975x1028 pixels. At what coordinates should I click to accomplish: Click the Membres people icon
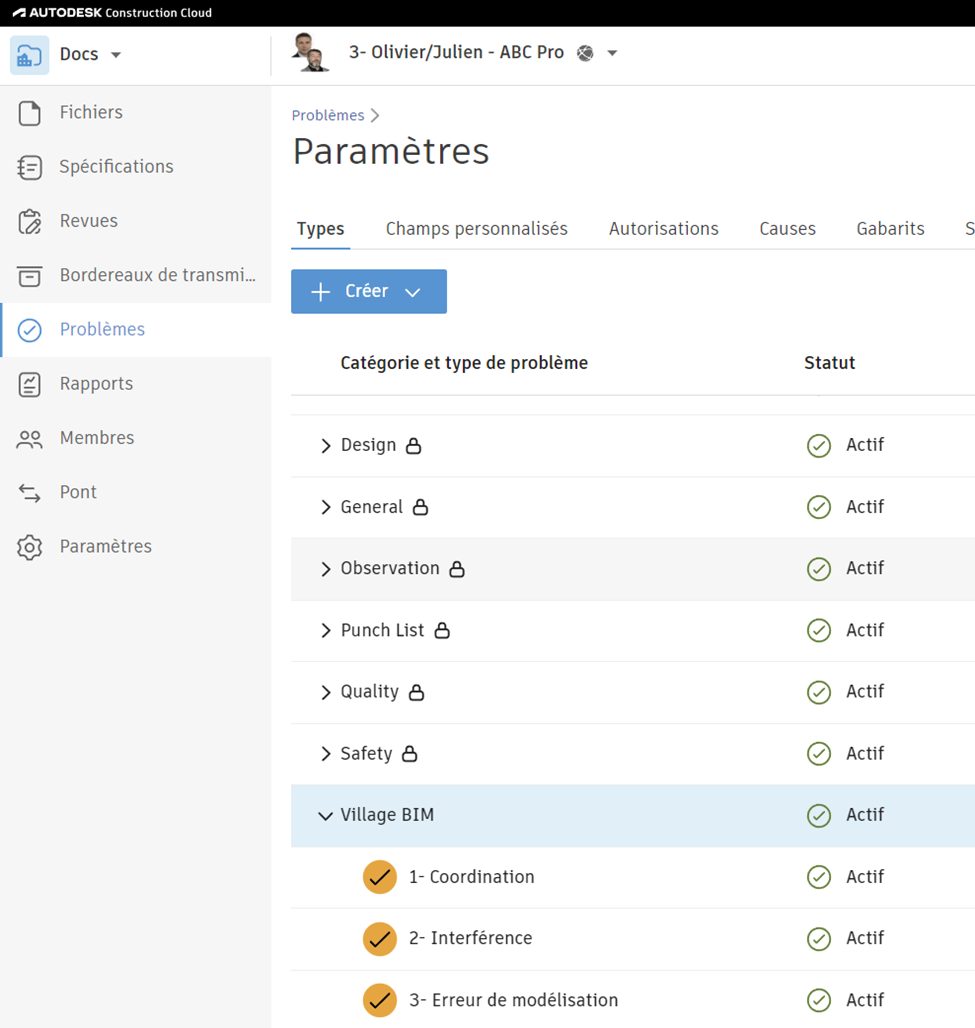(x=30, y=439)
